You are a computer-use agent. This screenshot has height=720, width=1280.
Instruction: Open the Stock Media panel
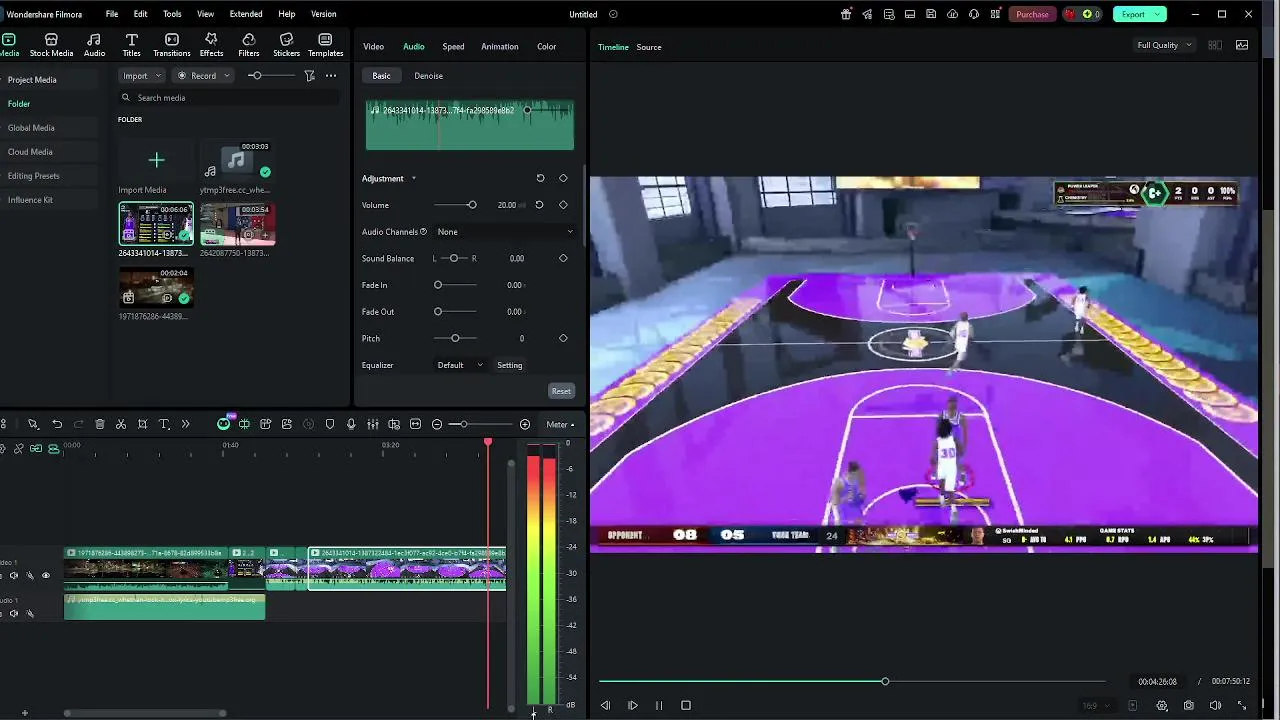click(51, 45)
